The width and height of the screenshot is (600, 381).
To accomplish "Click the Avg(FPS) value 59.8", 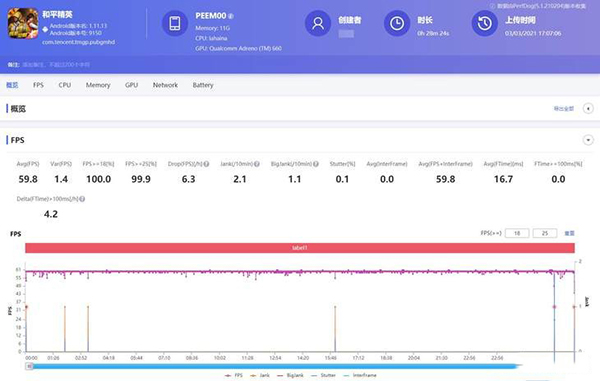I will (28, 179).
